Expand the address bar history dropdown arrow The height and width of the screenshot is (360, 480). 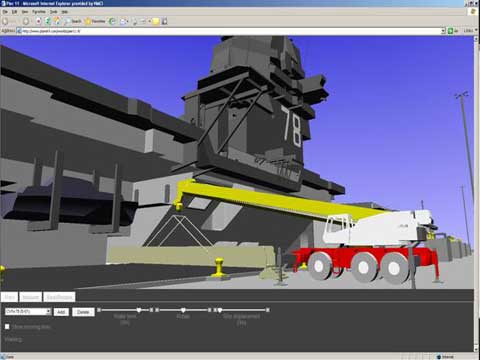443,31
